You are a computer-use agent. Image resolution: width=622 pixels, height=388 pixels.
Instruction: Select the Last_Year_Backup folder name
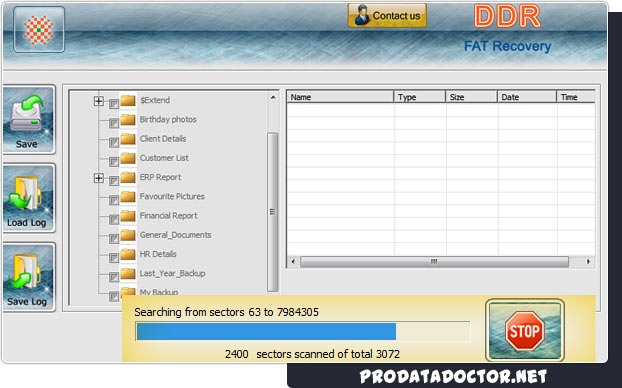172,273
